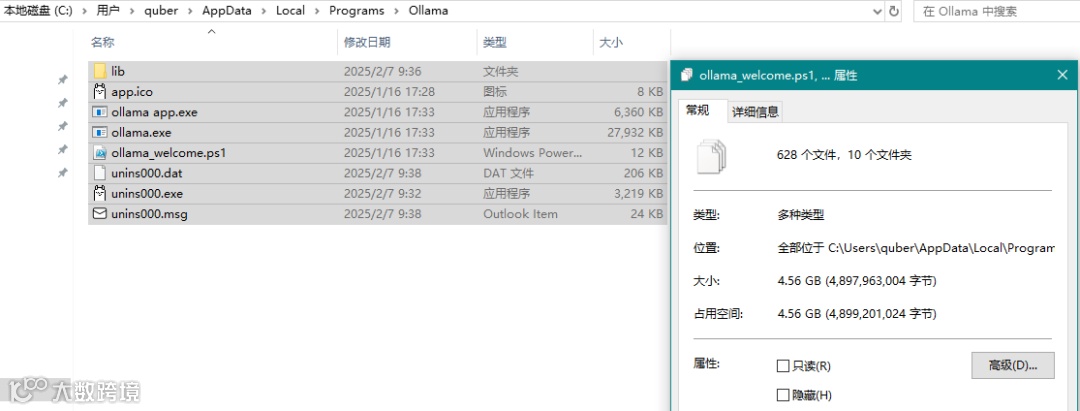Click the Ollama breadcrumb segment

[428, 11]
